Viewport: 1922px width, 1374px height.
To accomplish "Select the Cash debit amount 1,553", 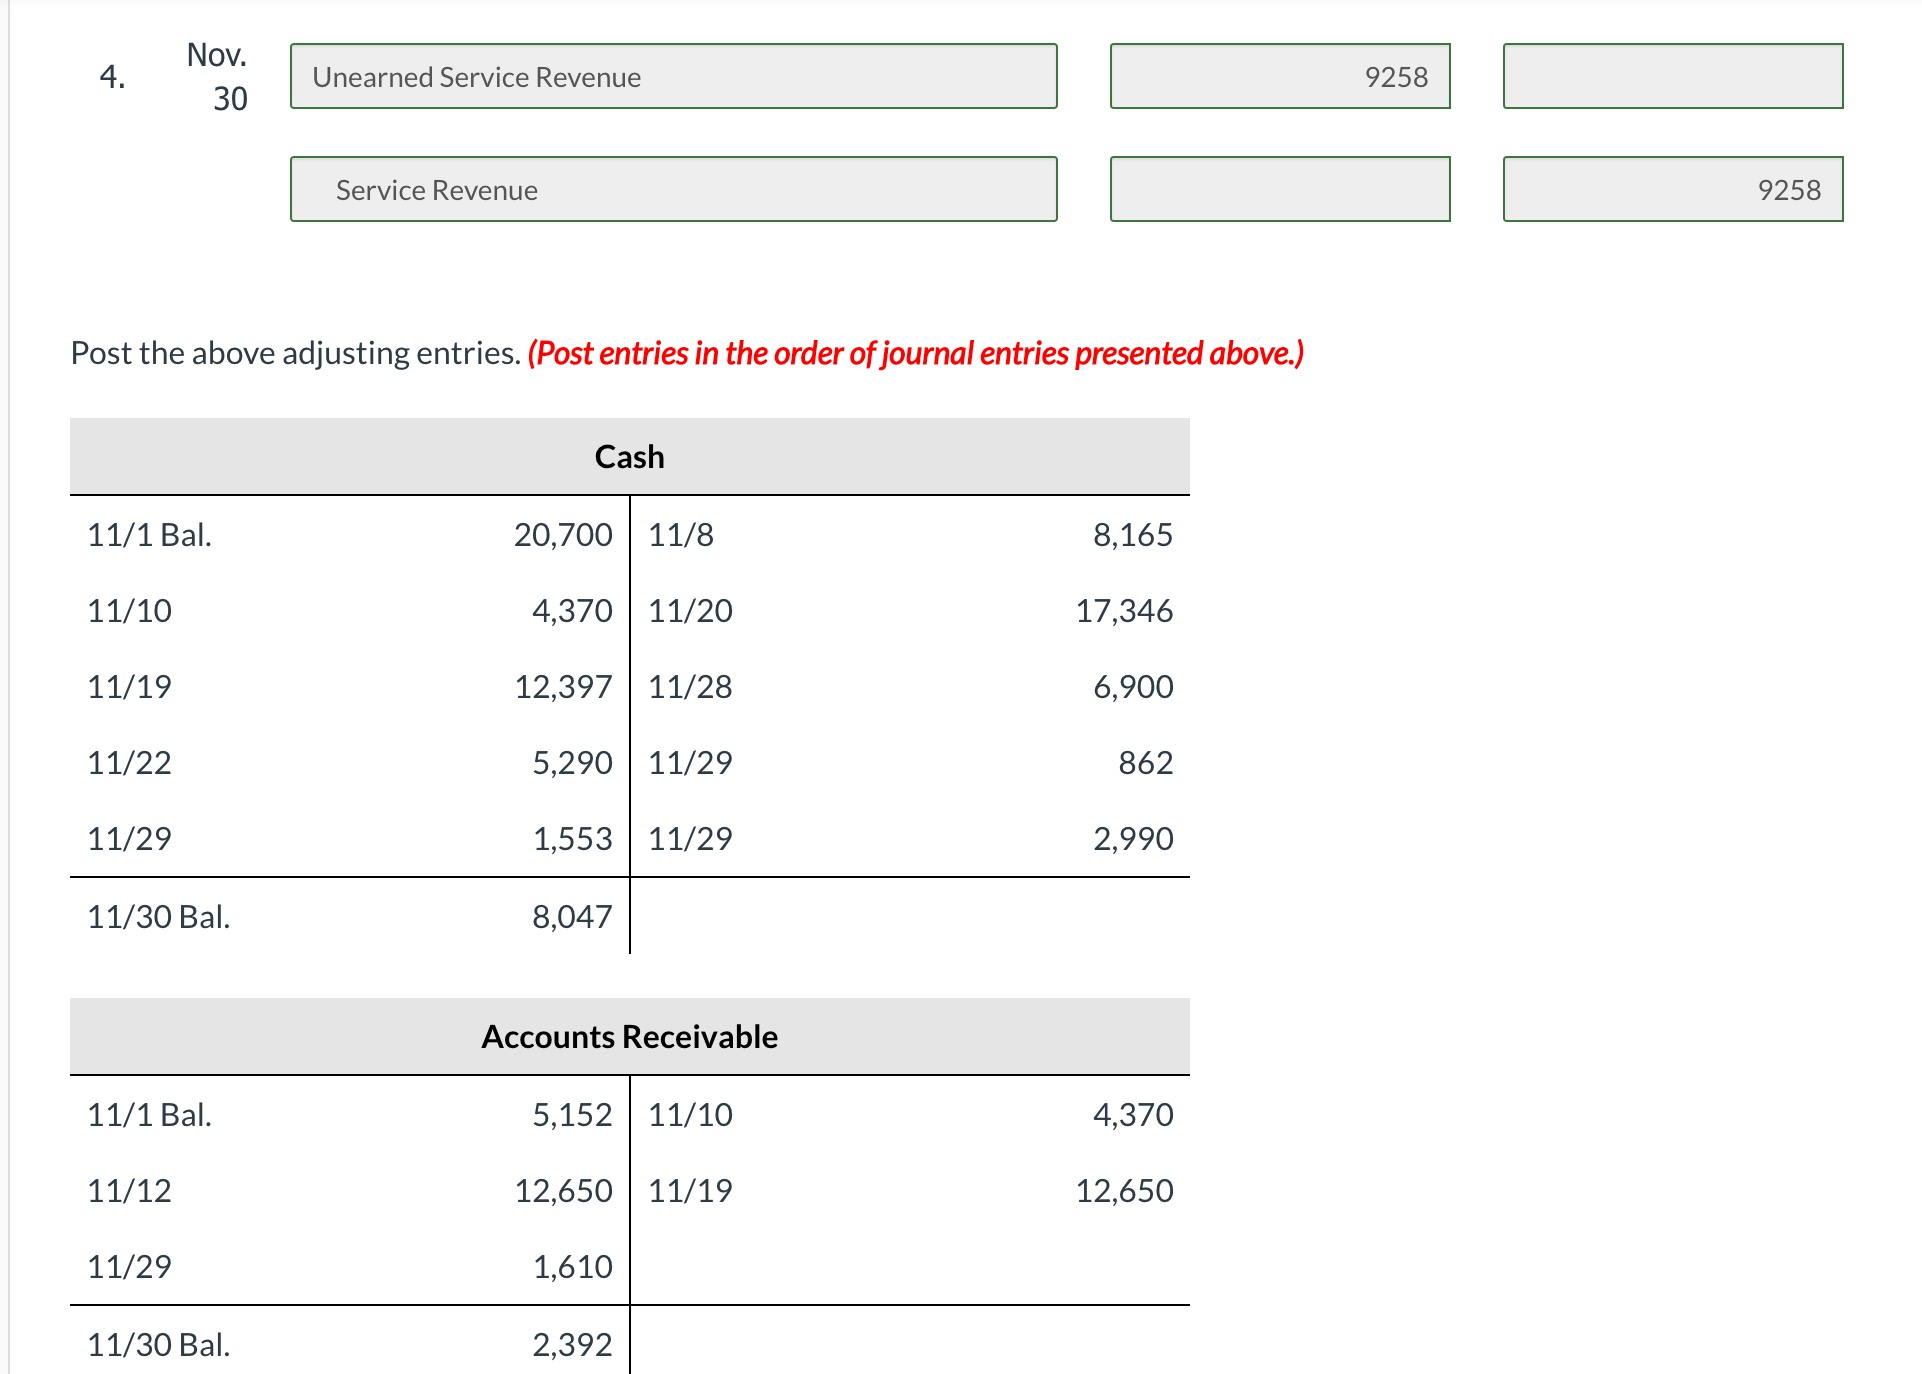I will (x=572, y=839).
